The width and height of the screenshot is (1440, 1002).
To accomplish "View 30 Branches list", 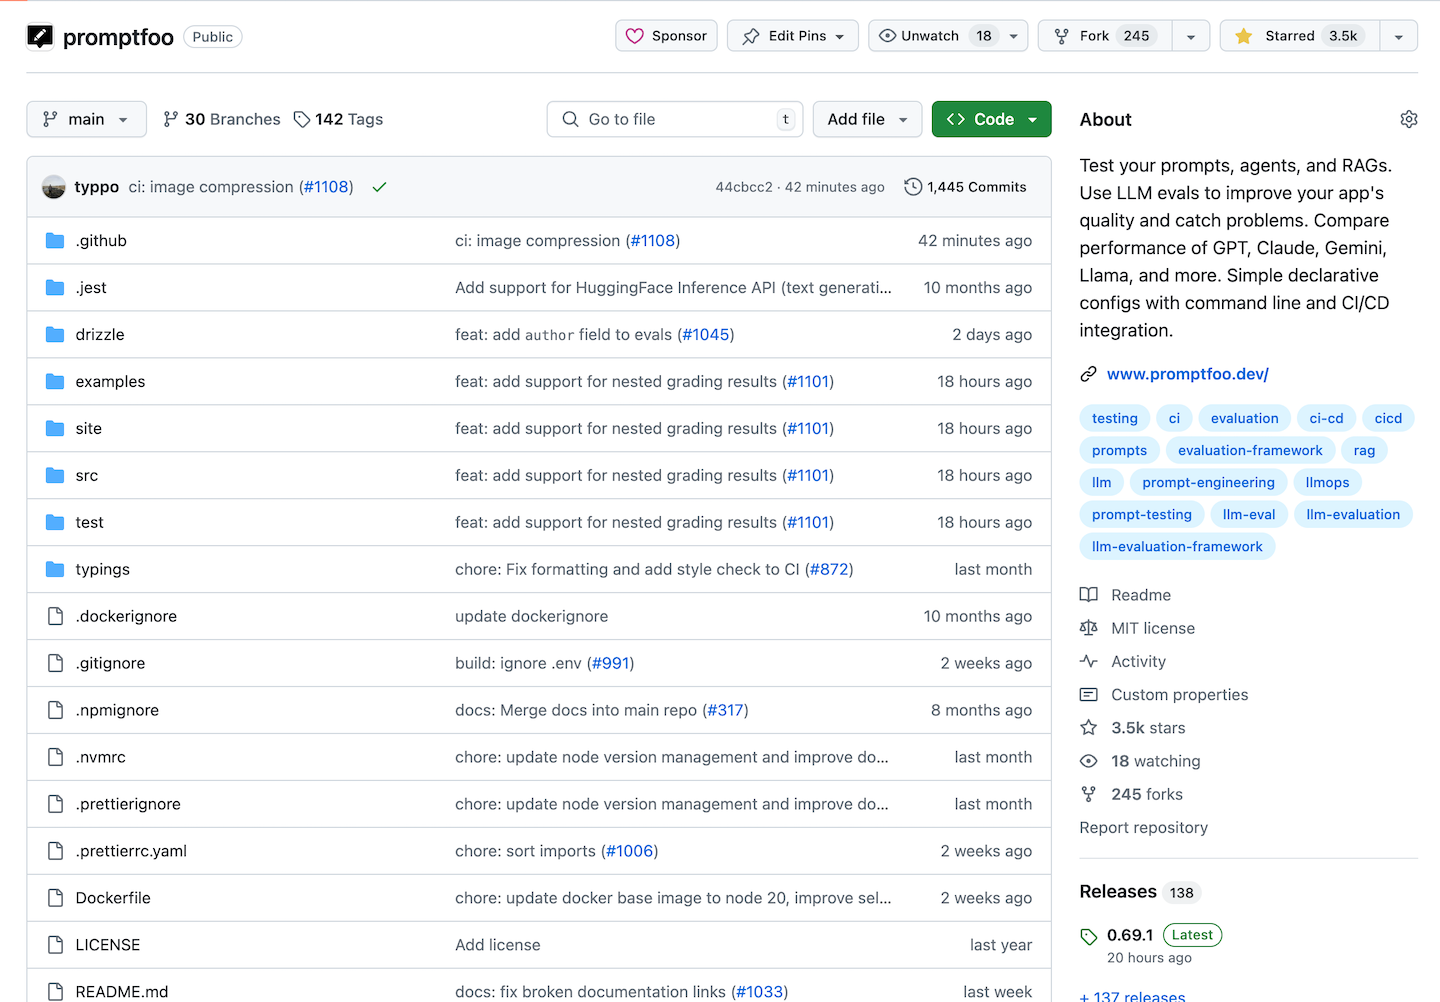I will (222, 119).
